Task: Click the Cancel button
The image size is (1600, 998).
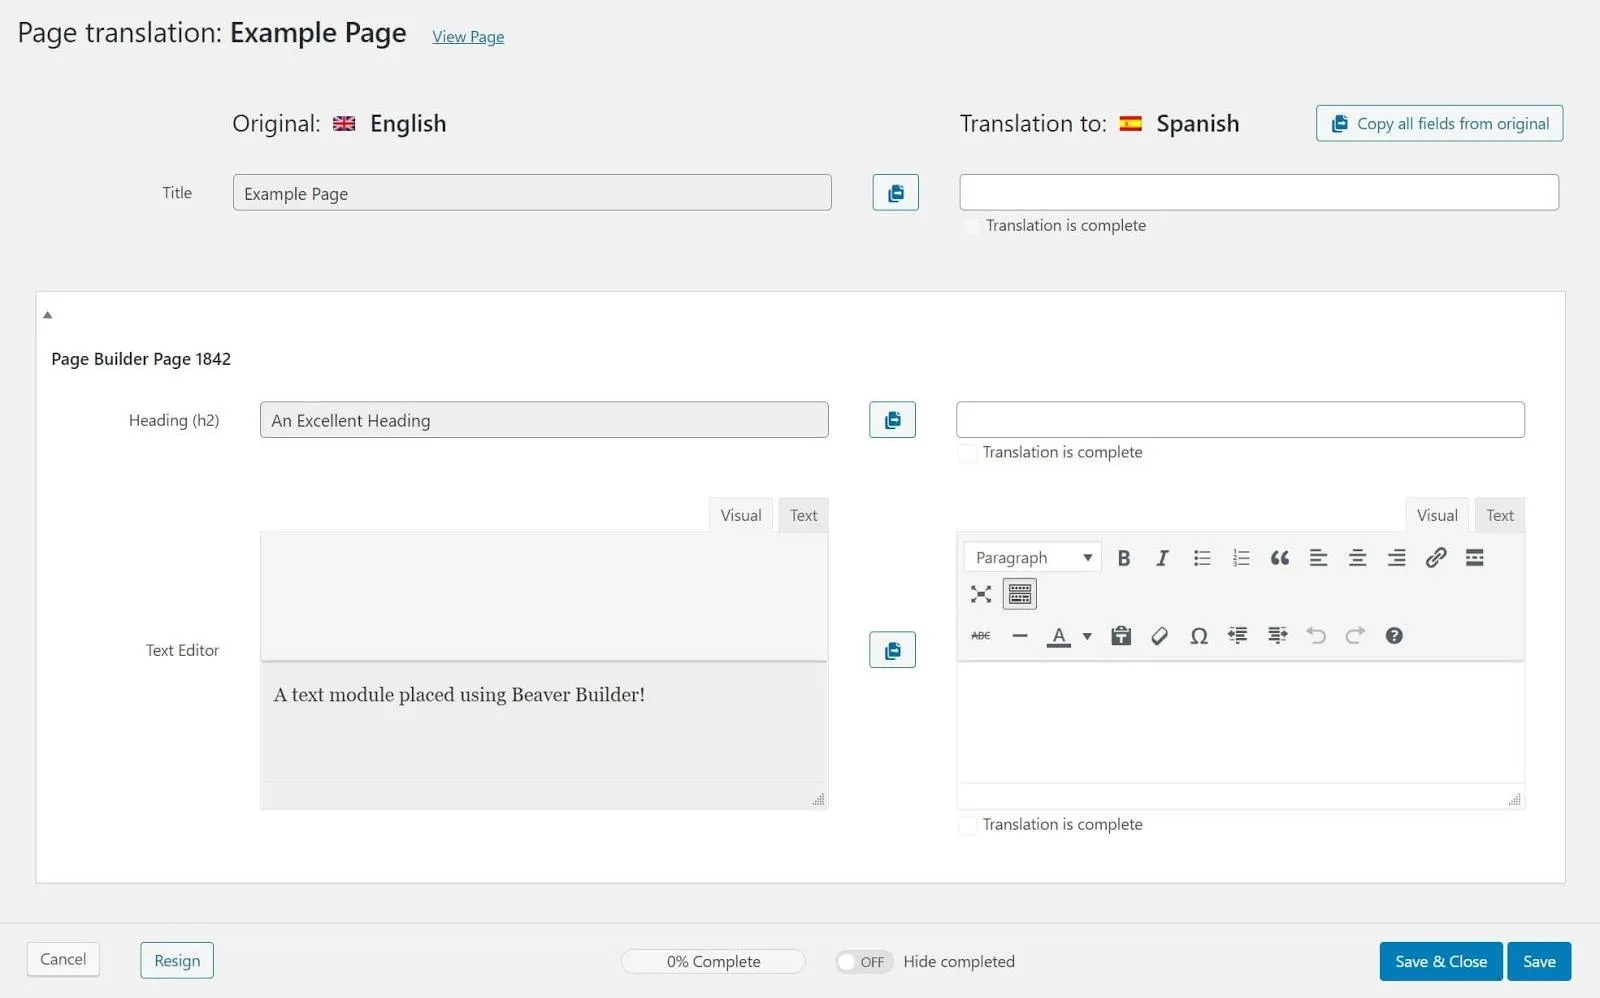Action: pos(63,960)
